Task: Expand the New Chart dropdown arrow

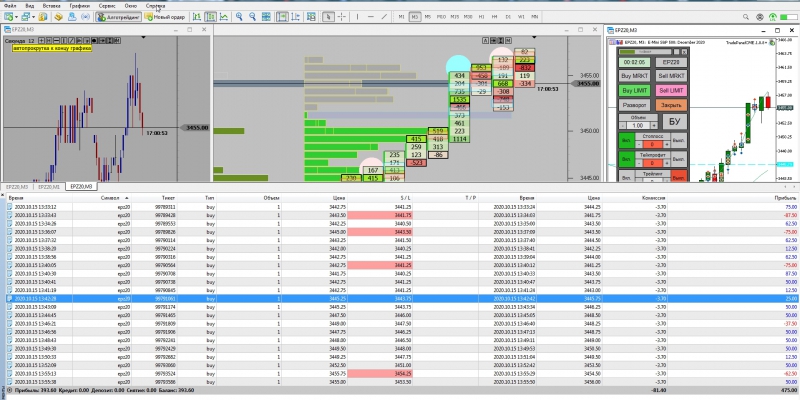Action: click(16, 17)
